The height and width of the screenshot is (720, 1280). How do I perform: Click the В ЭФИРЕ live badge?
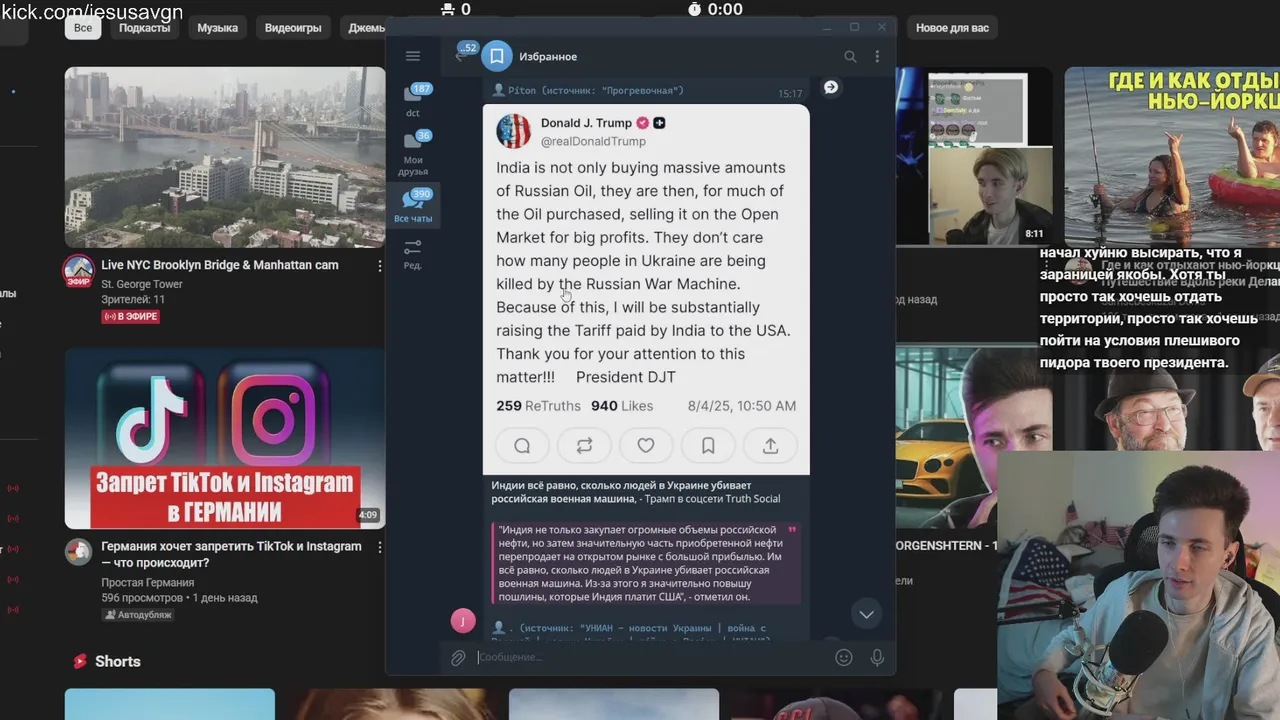tap(131, 316)
